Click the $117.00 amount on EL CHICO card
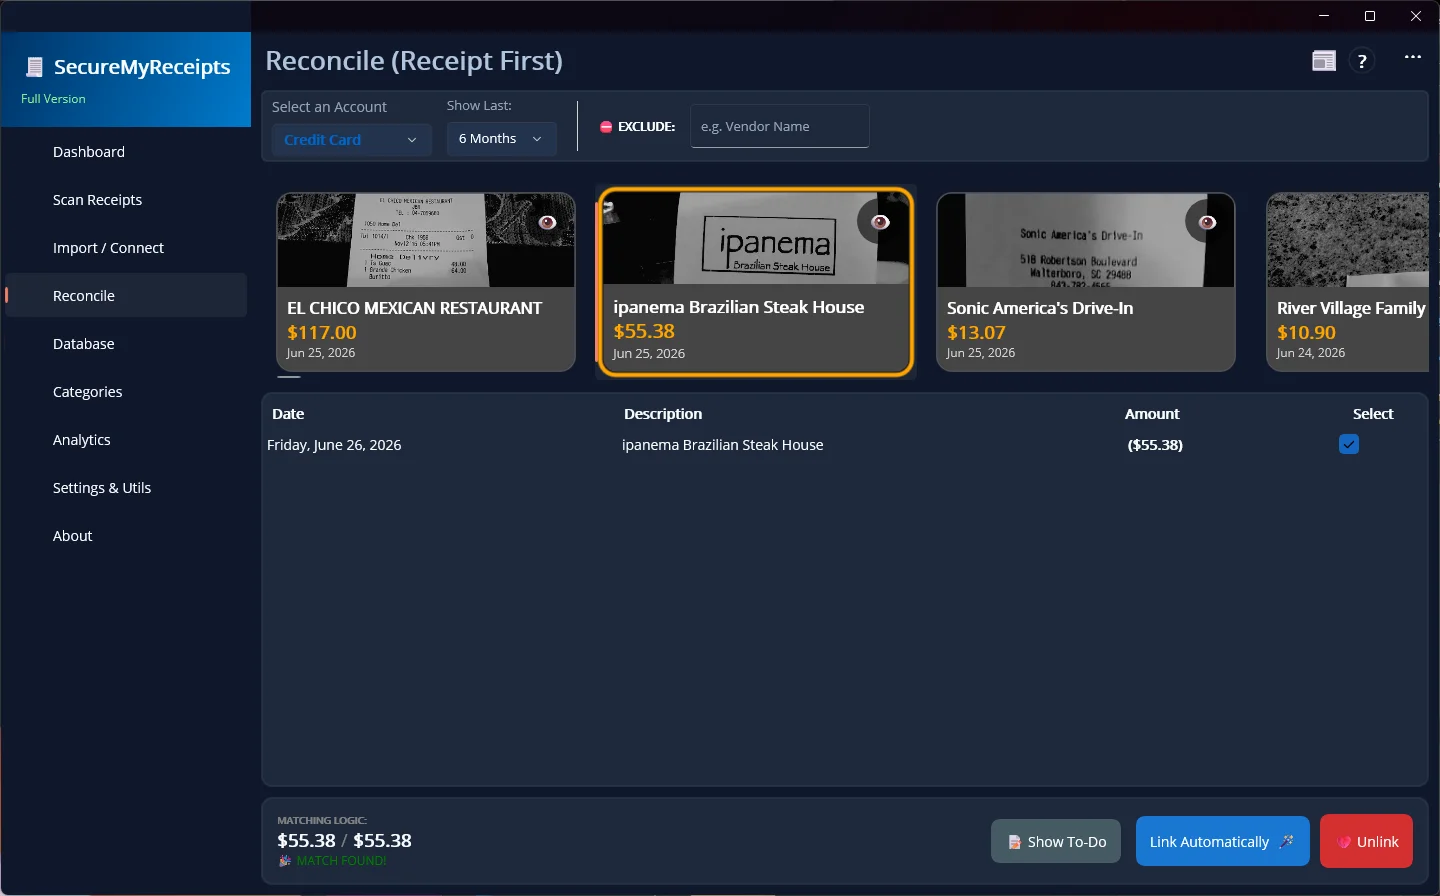Image resolution: width=1440 pixels, height=896 pixels. [x=322, y=332]
